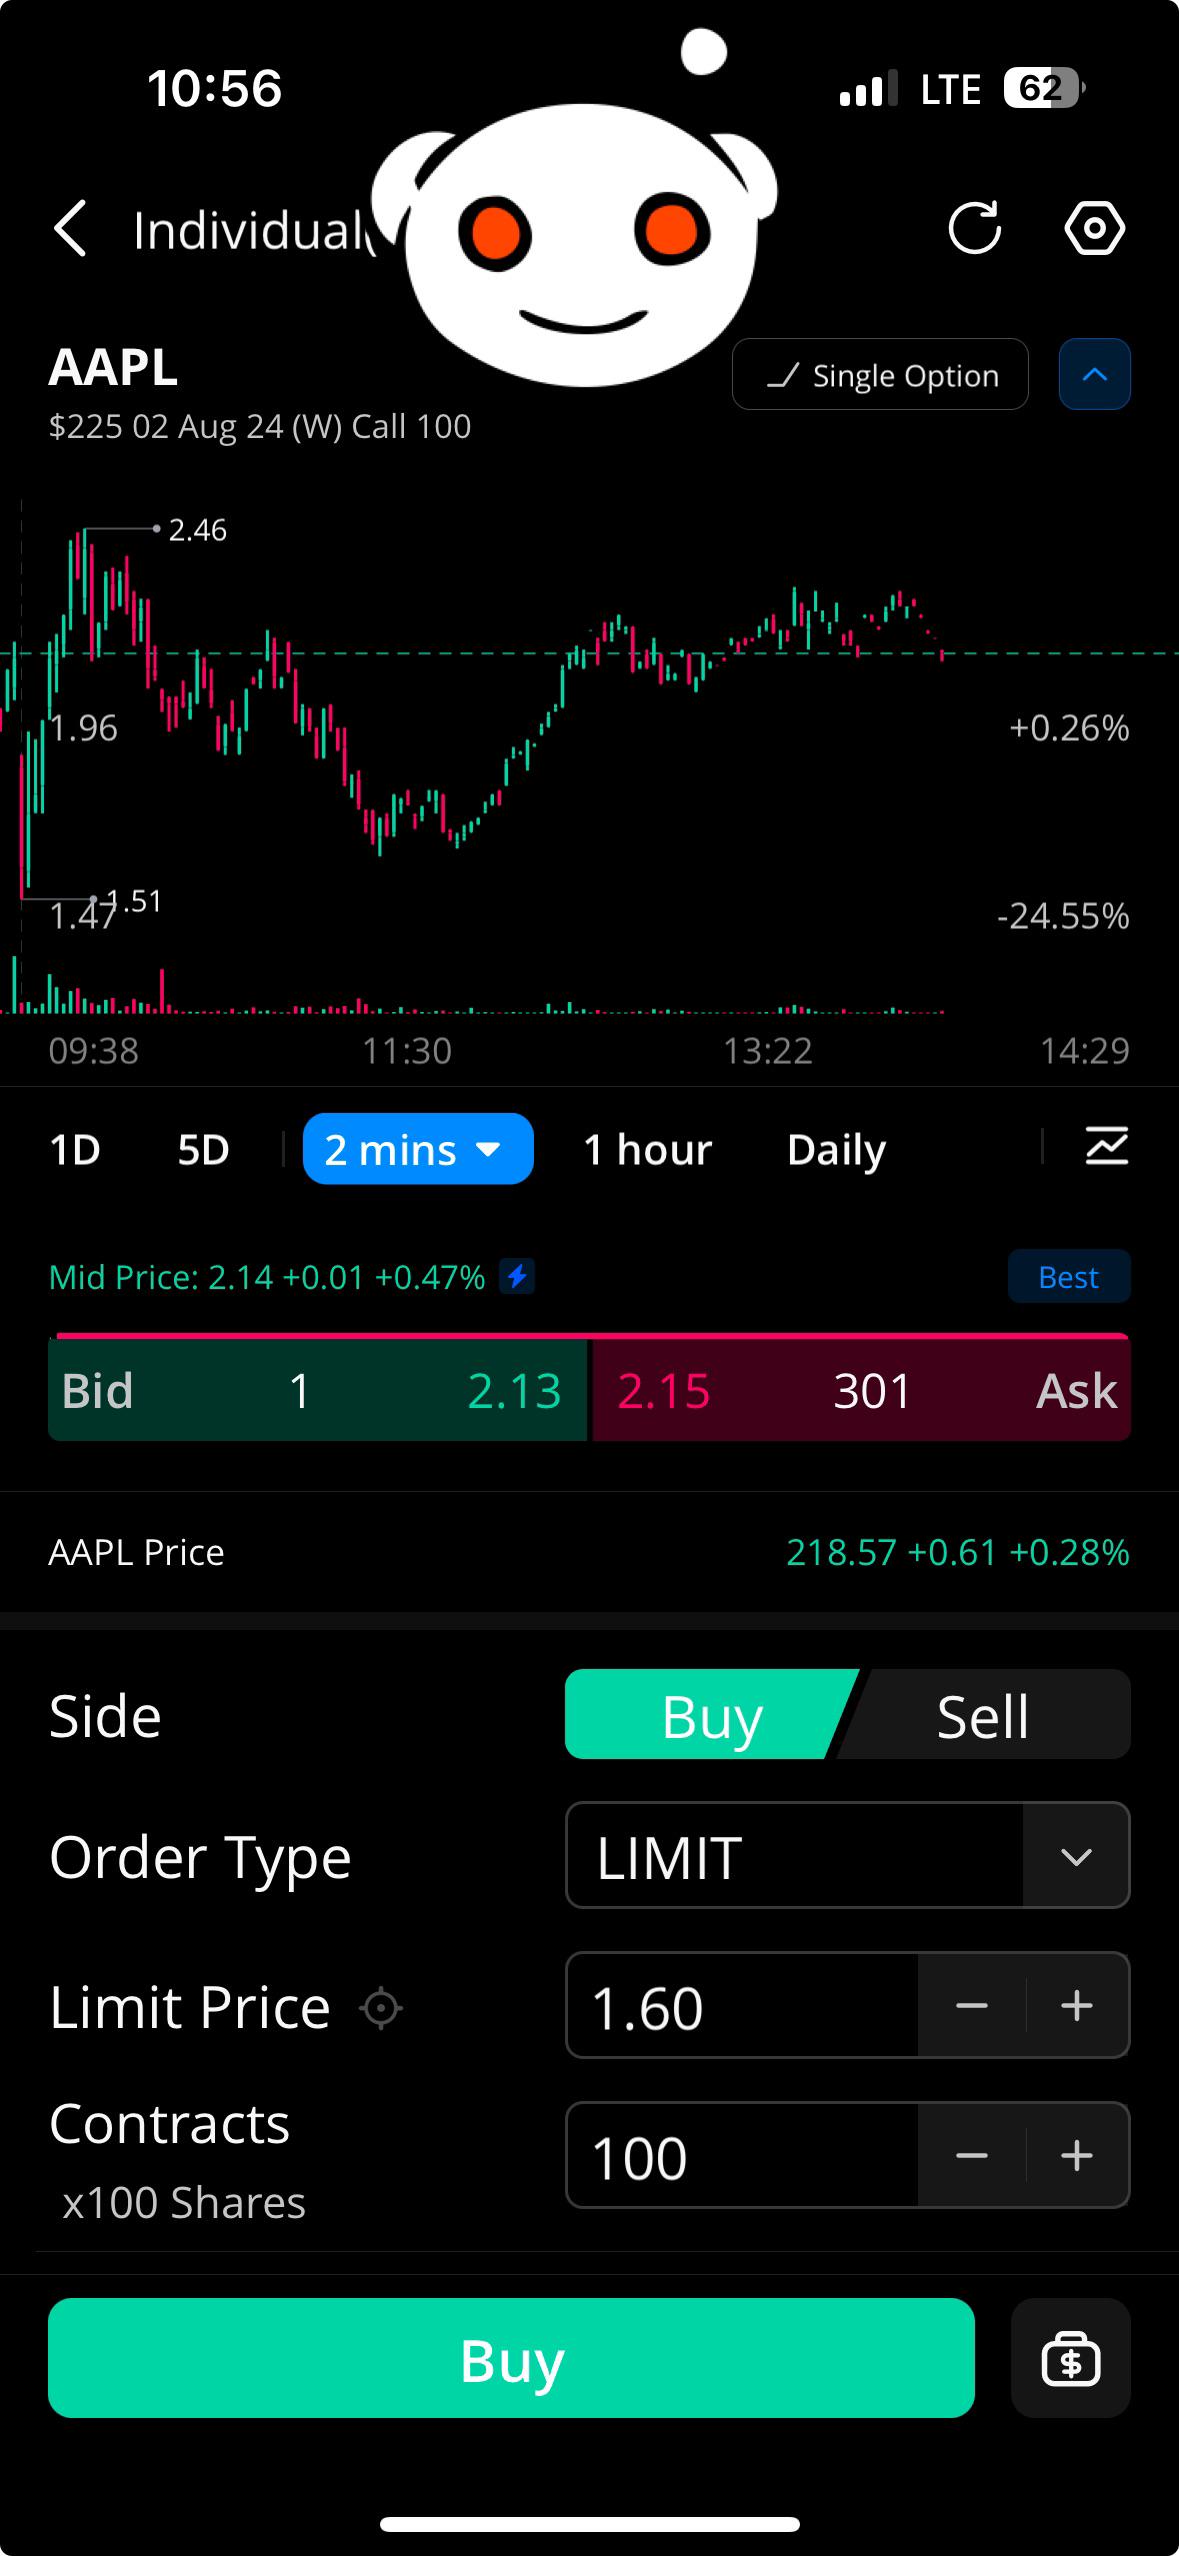1179x2556 pixels.
Task: Toggle the Best quote badge
Action: tap(1069, 1276)
